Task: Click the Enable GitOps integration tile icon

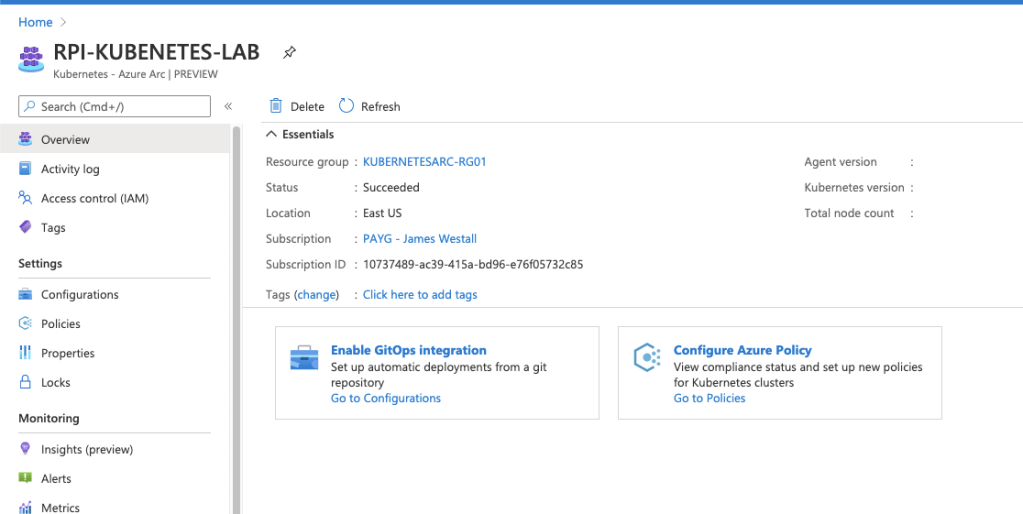Action: (304, 358)
